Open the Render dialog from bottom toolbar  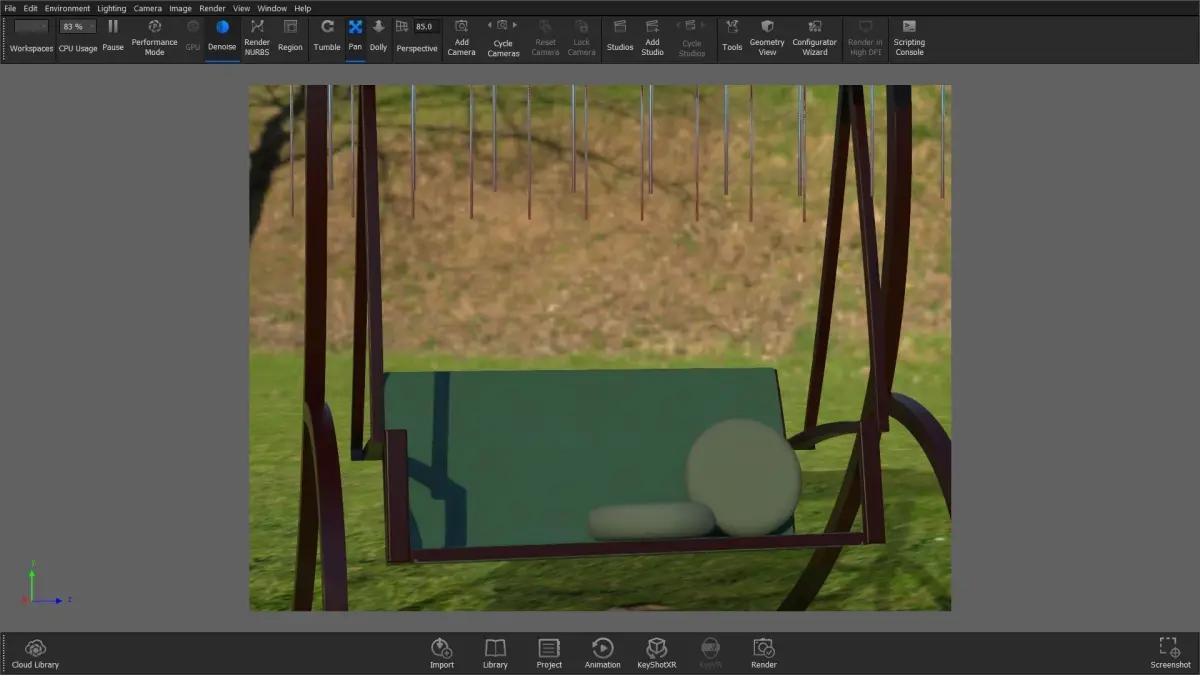pos(764,654)
